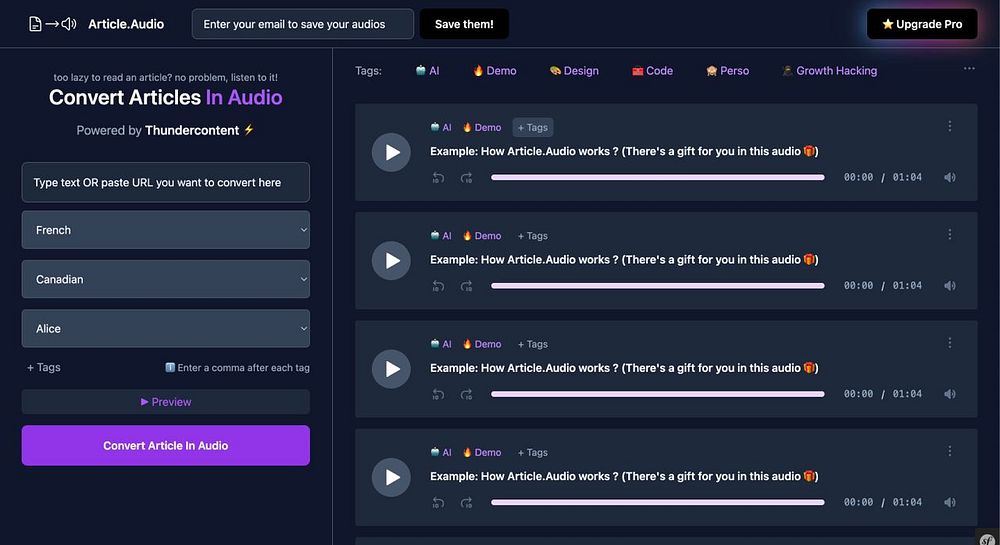Viewport: 1000px width, 545px height.
Task: Seek on the third audio progress bar
Action: tap(658, 394)
